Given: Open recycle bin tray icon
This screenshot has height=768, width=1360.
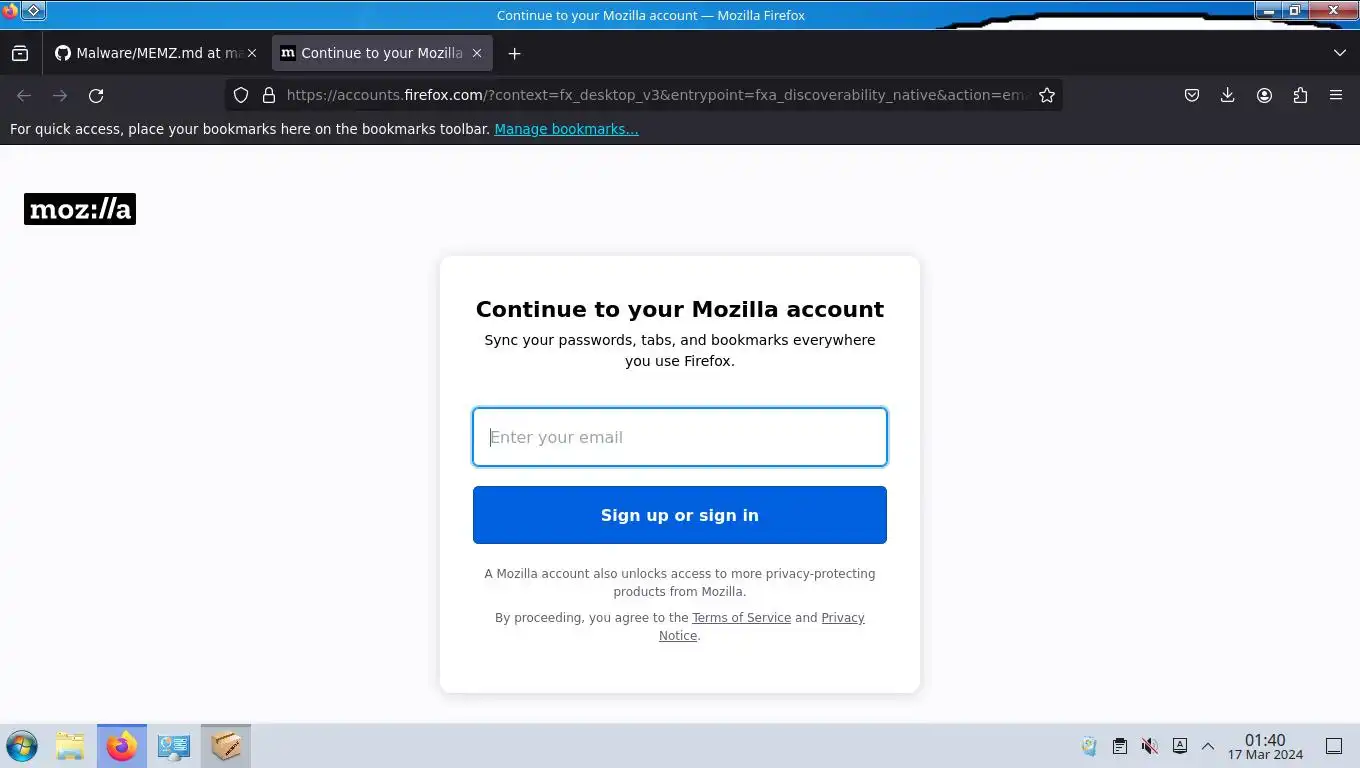Looking at the screenshot, I should (1089, 746).
